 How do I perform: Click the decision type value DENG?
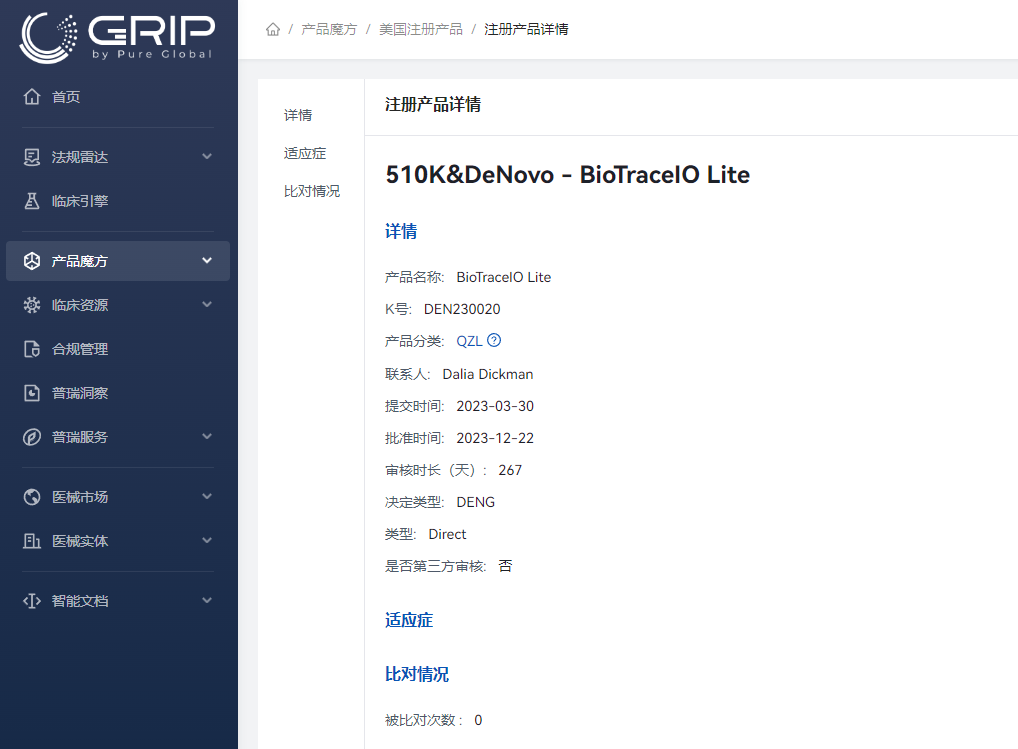point(476,502)
